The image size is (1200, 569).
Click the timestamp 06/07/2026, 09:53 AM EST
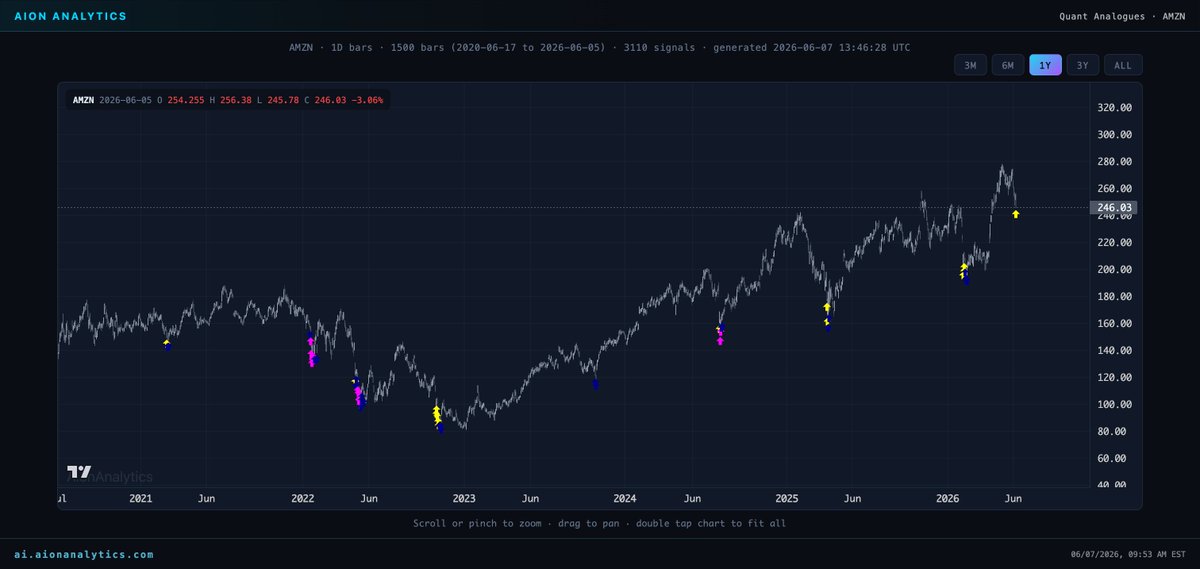tap(1126, 554)
